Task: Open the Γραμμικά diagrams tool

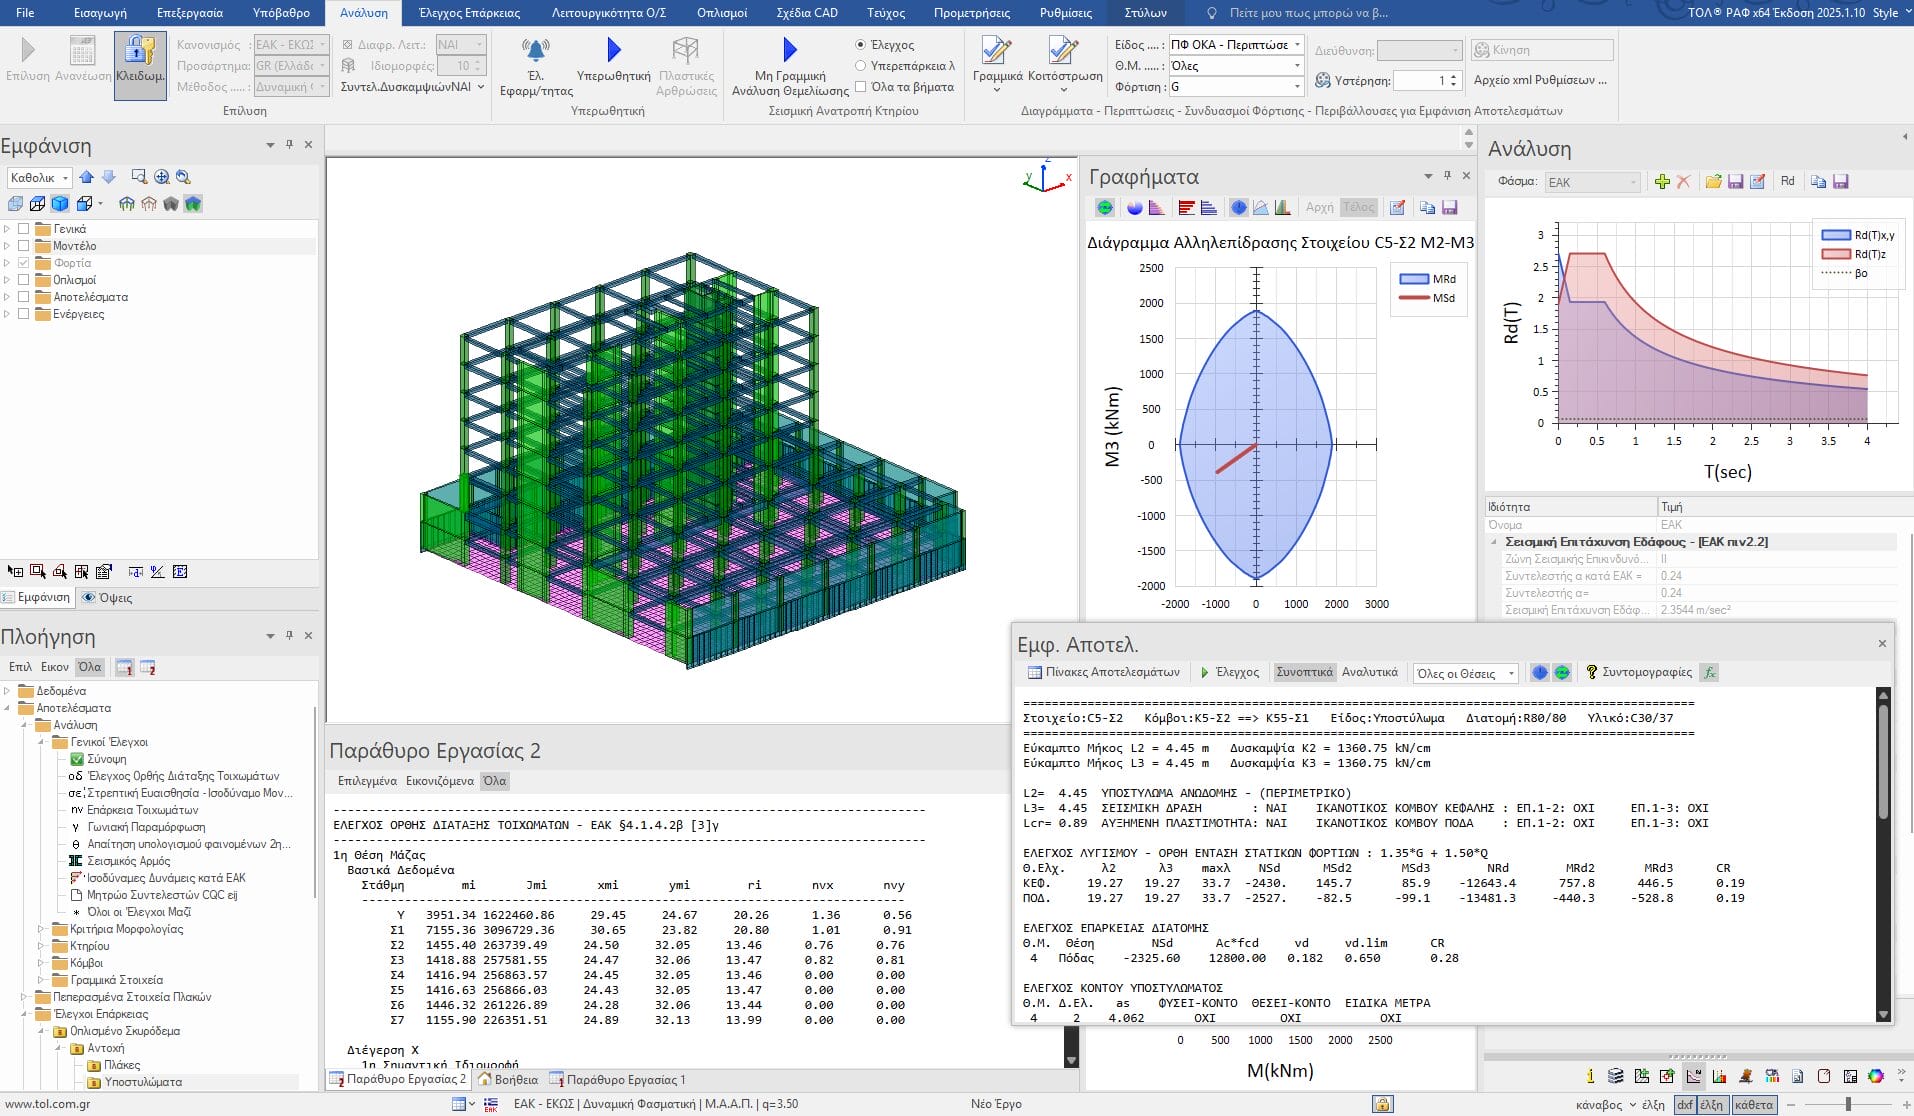Action: click(x=996, y=58)
